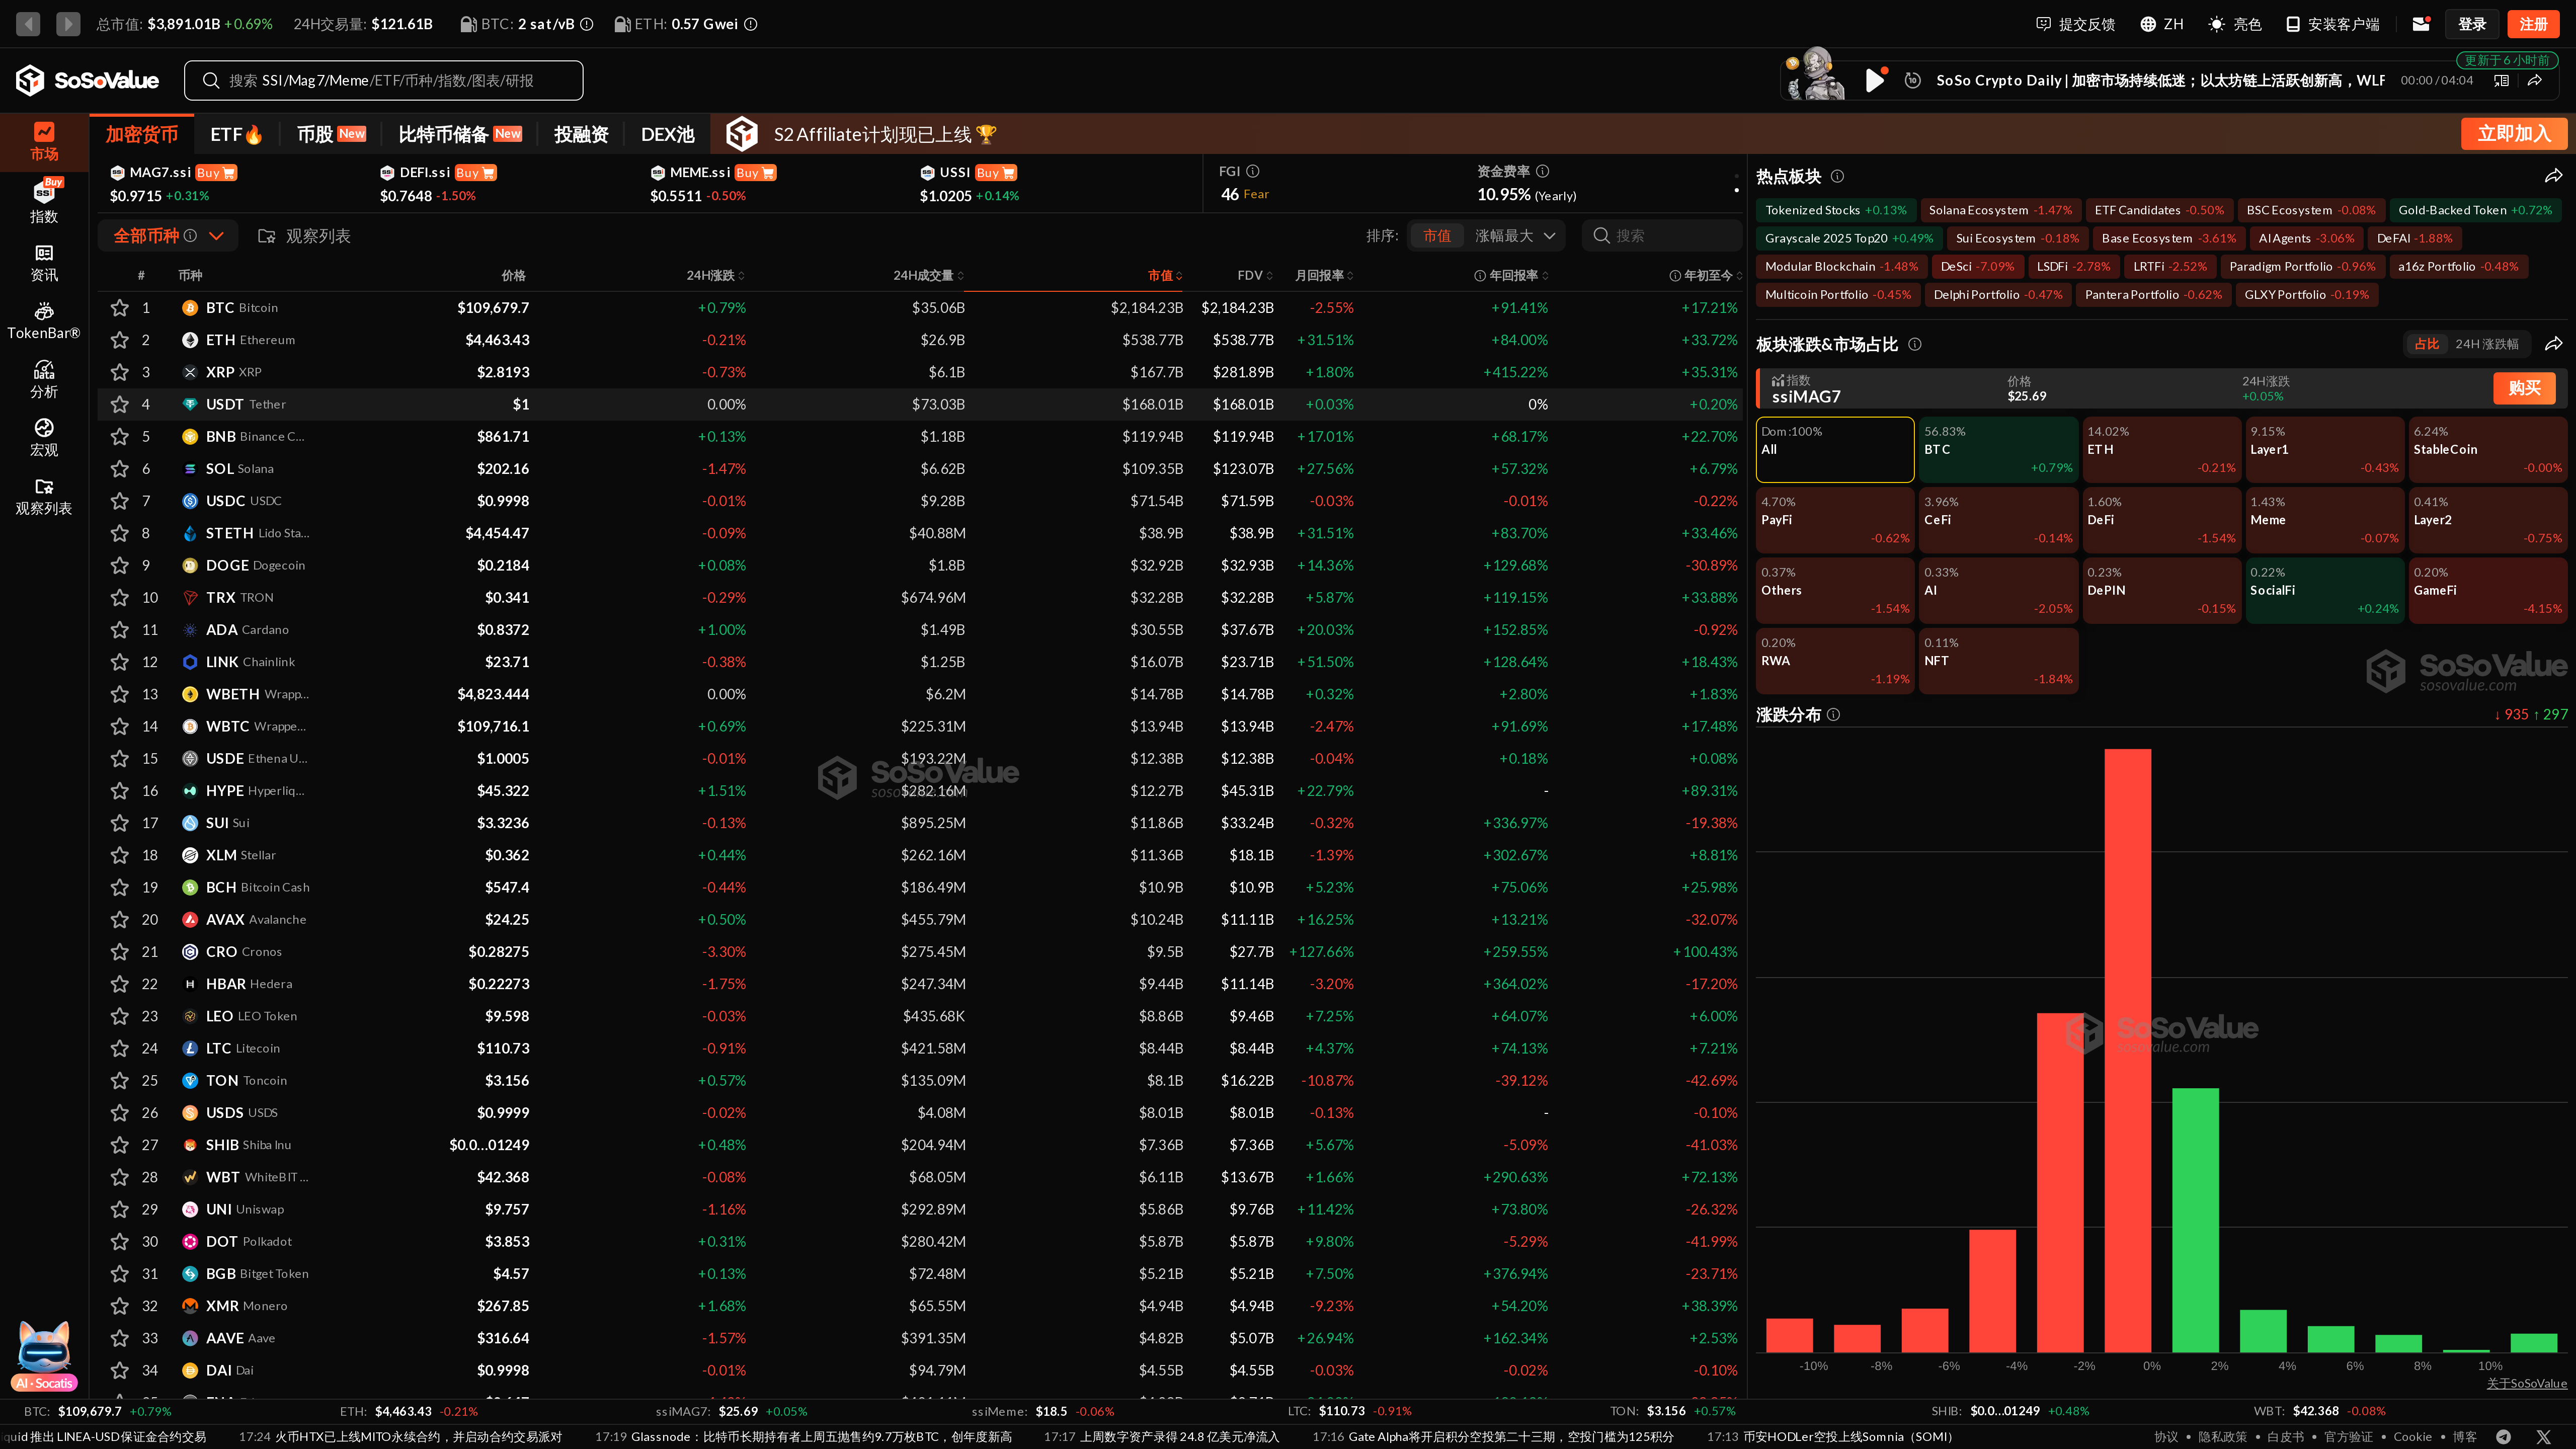Show info for FGI index
This screenshot has height=1449, width=2576.
(1253, 171)
